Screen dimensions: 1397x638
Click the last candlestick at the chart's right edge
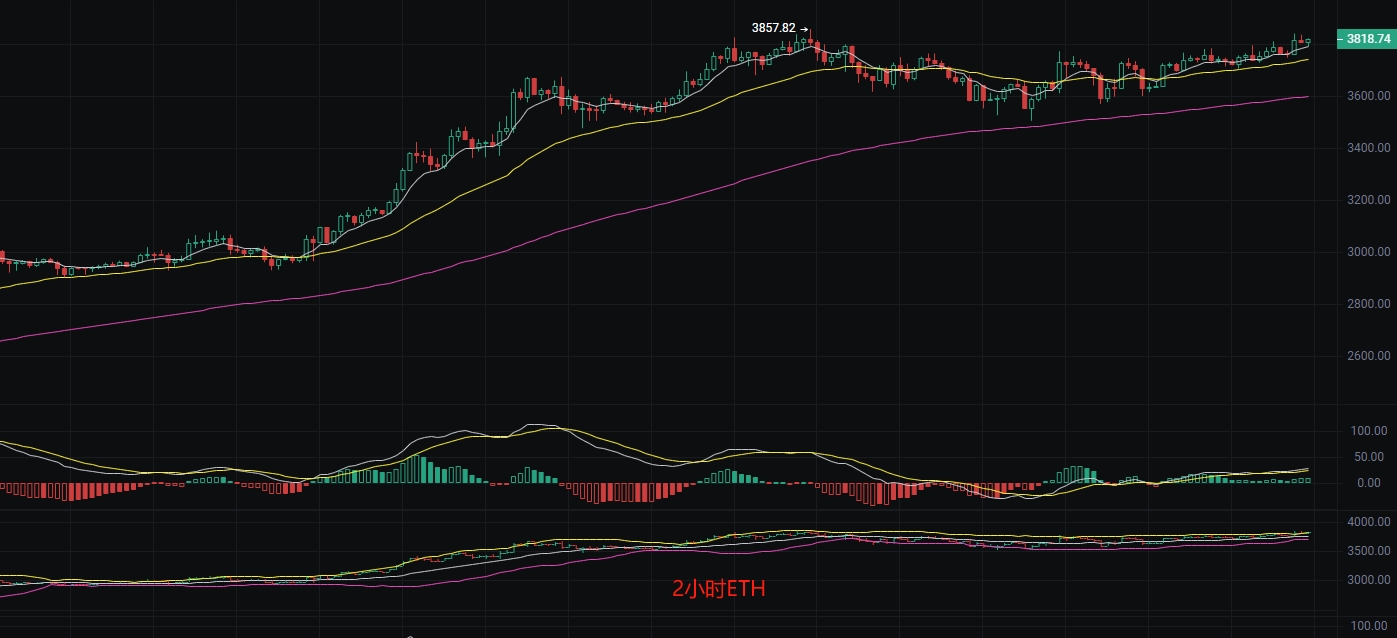[x=1308, y=41]
